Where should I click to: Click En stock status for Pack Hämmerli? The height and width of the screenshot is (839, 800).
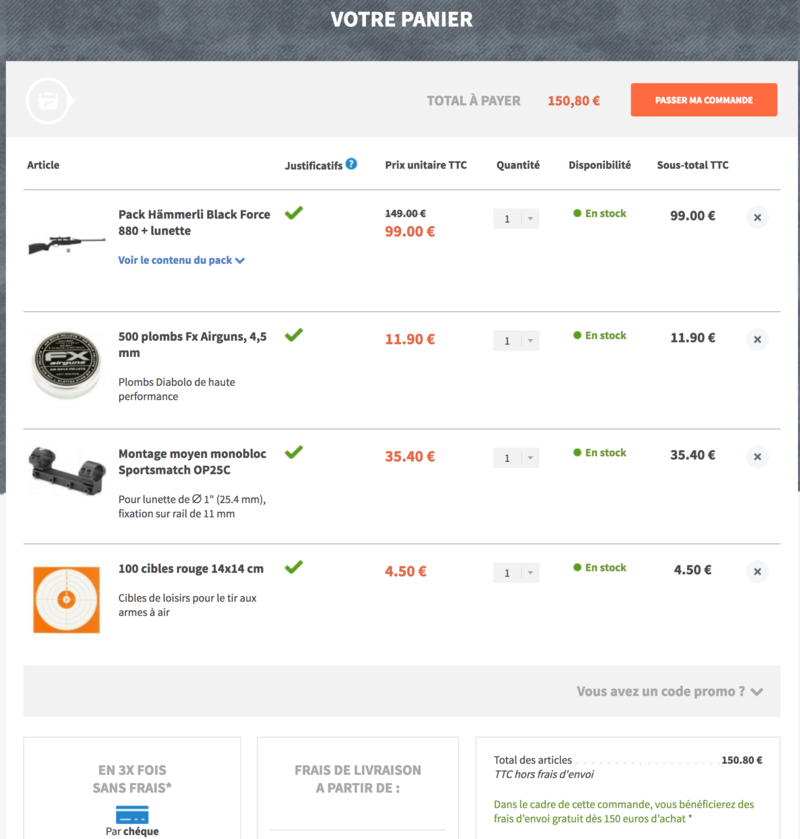tap(599, 213)
